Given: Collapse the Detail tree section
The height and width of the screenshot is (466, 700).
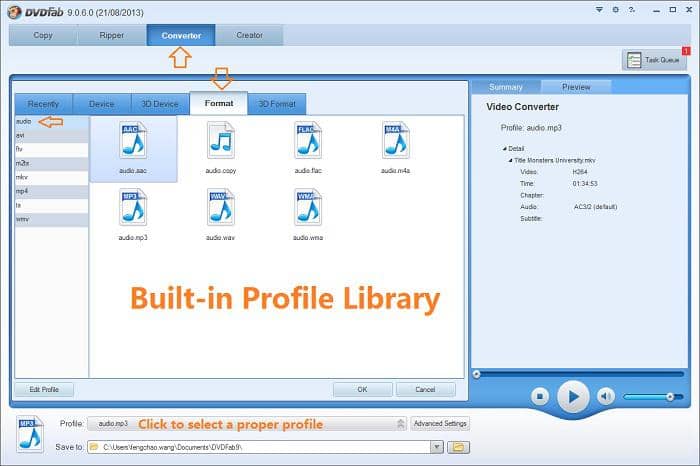Looking at the screenshot, I should pos(504,148).
